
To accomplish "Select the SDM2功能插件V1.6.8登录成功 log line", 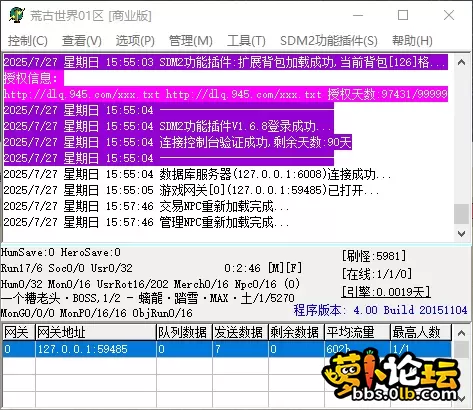I will tap(169, 126).
